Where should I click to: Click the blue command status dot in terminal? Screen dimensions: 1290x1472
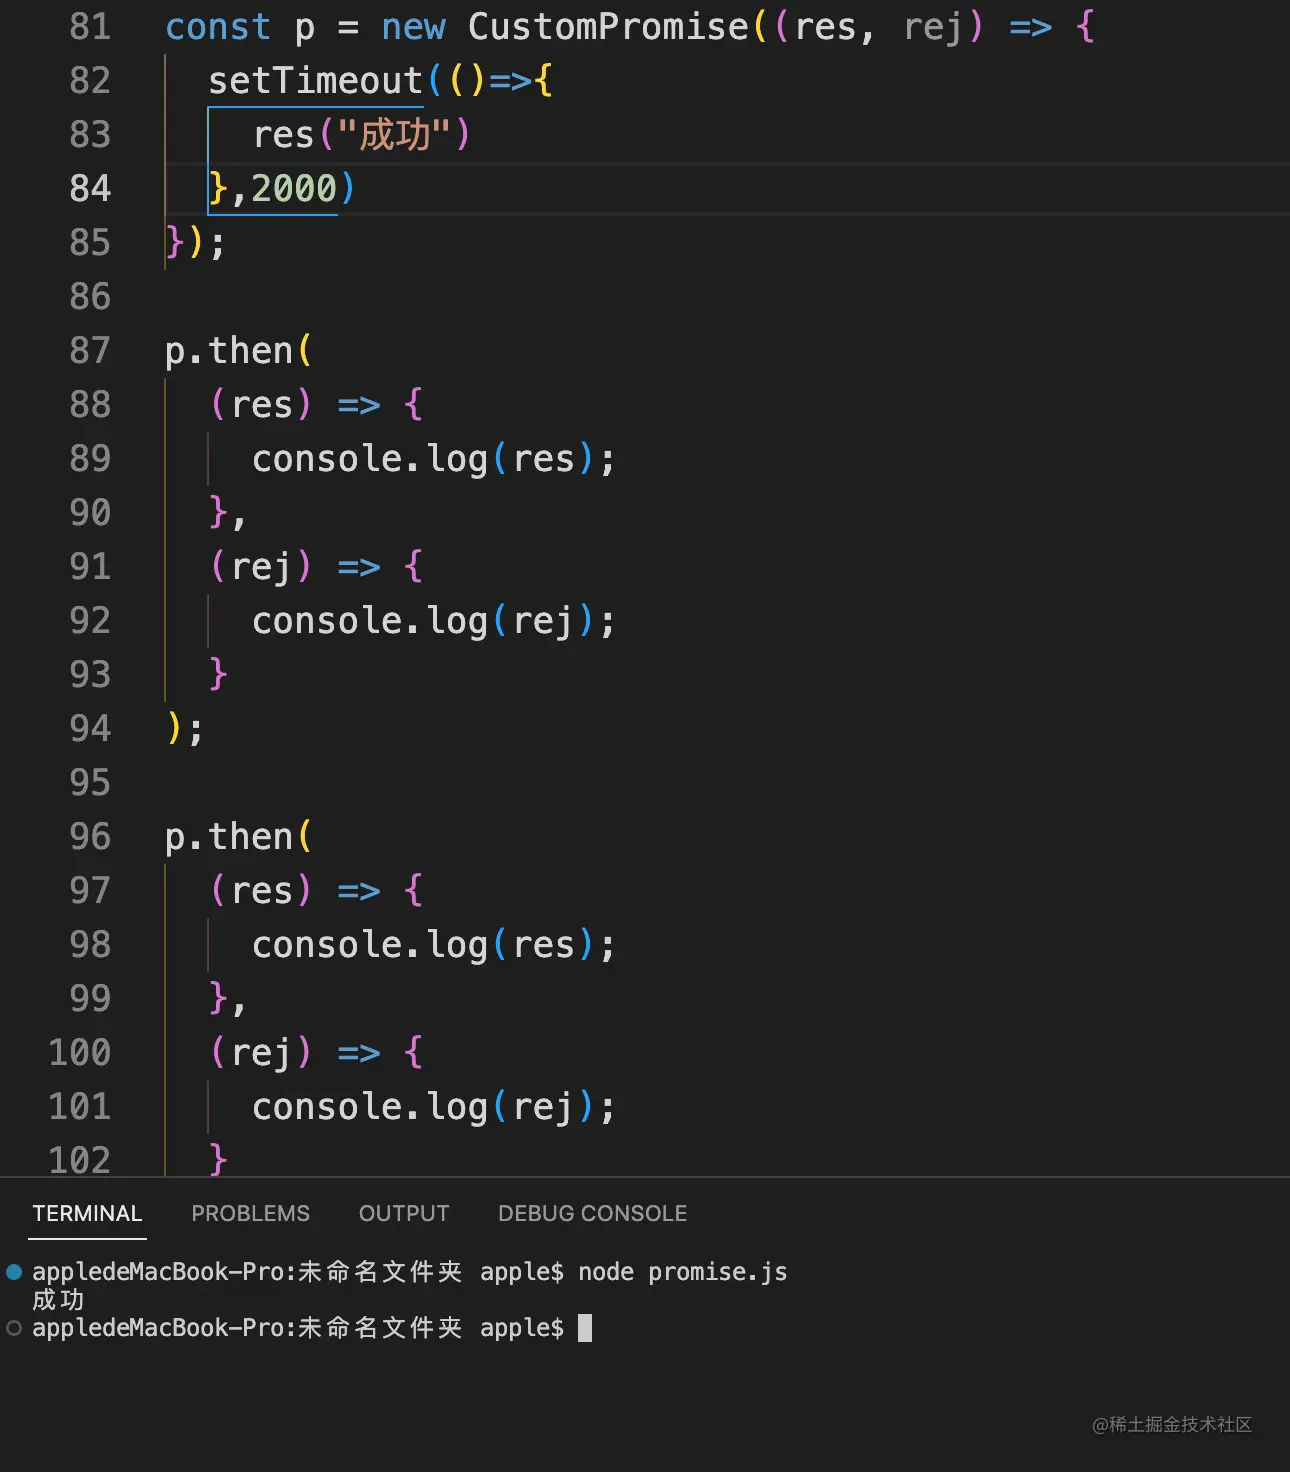tap(14, 1272)
